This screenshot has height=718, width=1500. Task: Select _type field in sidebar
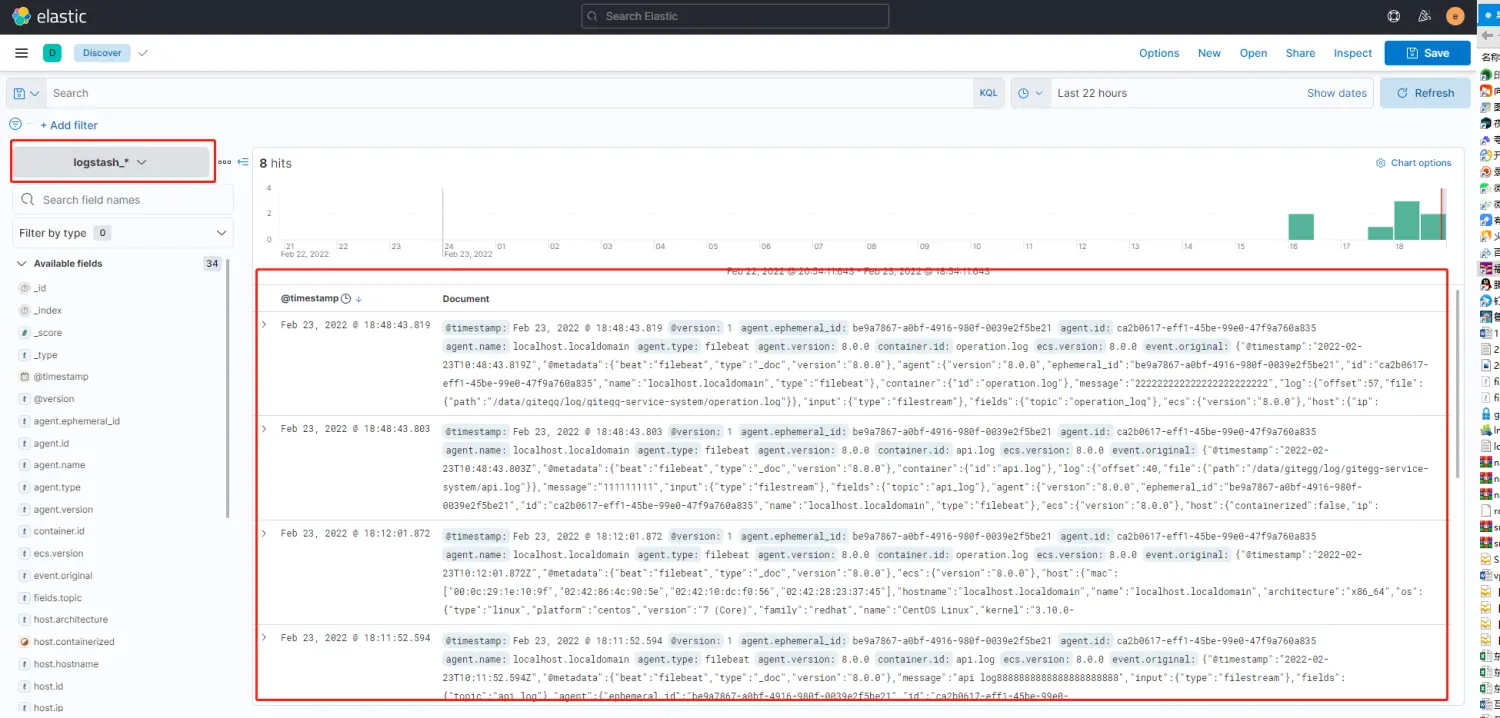coord(46,355)
